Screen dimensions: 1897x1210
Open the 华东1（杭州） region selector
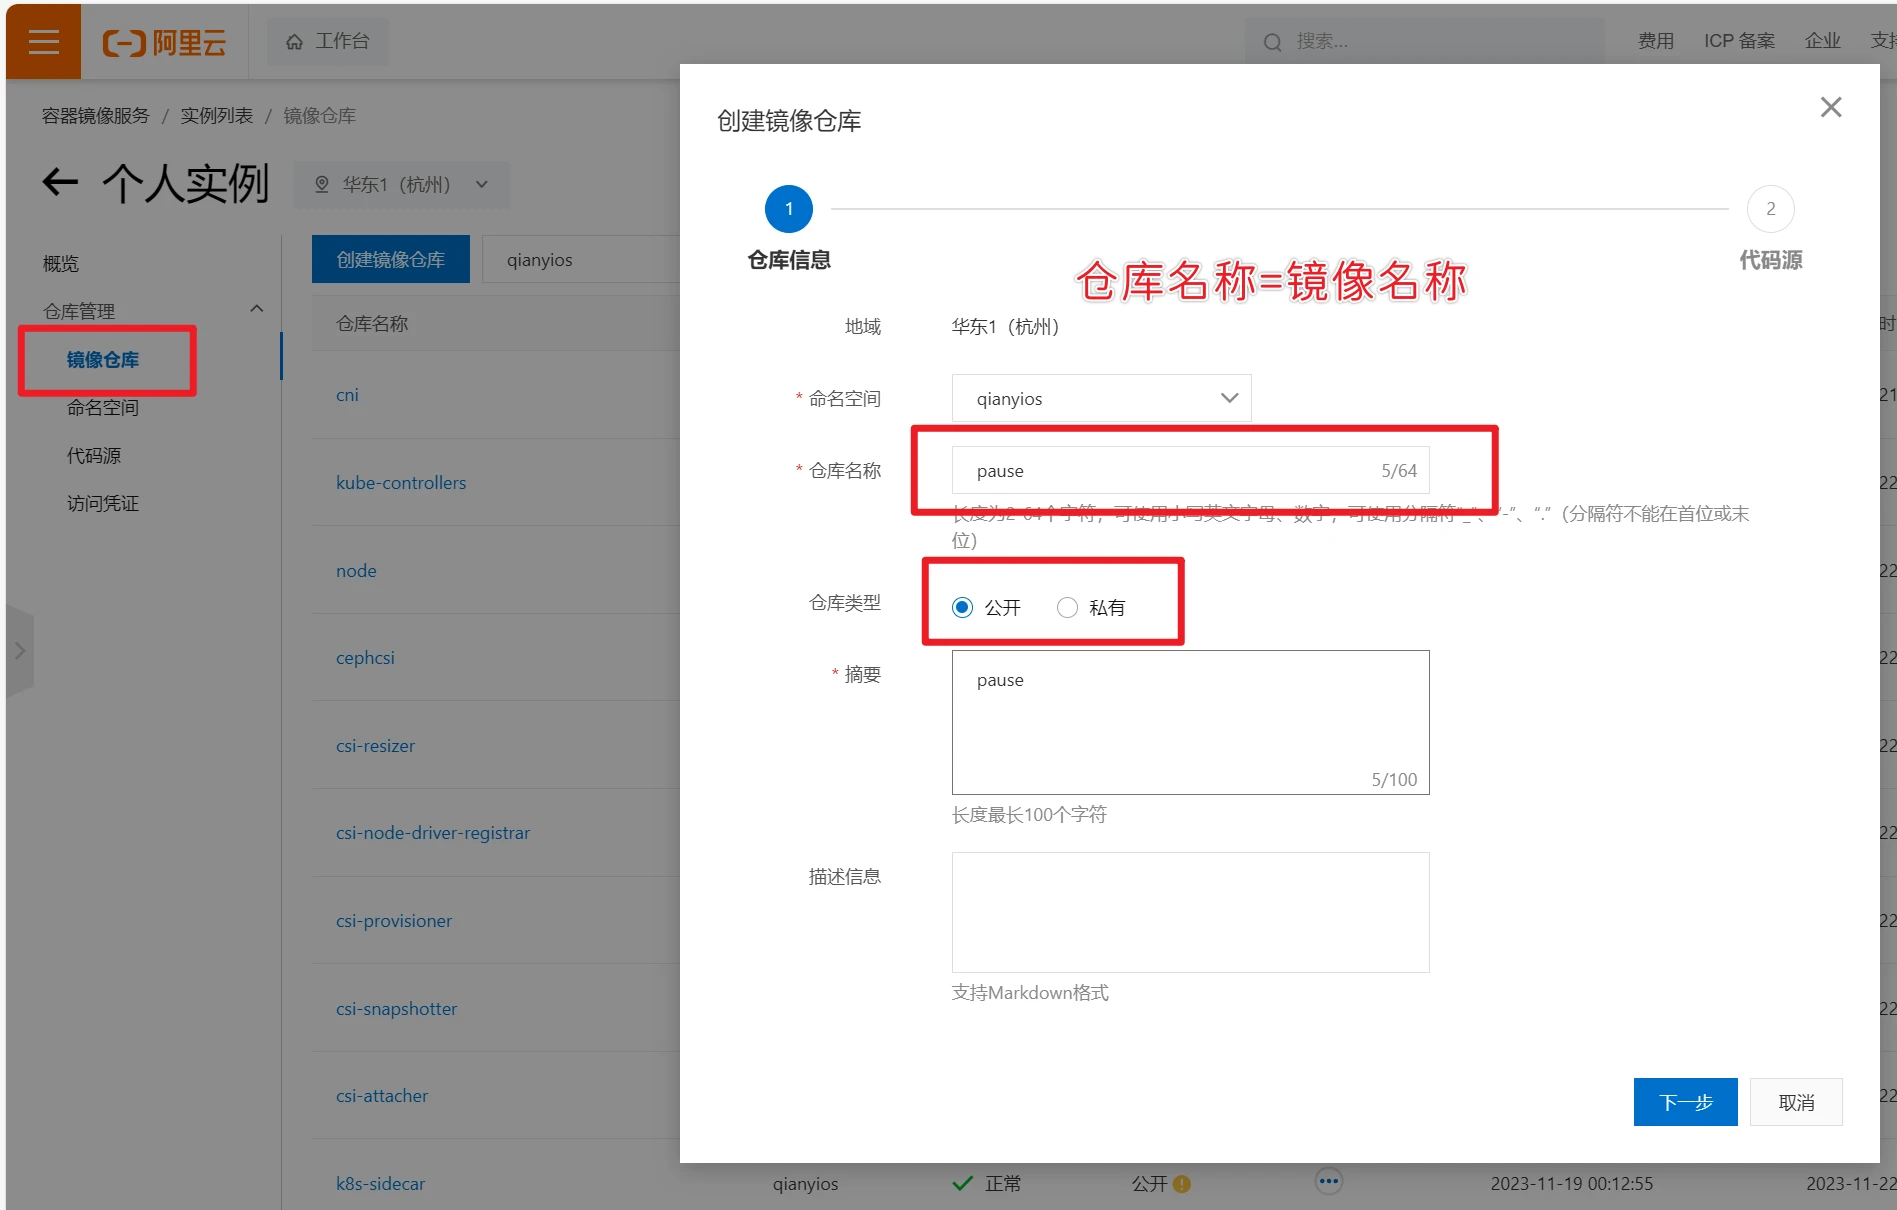[401, 185]
